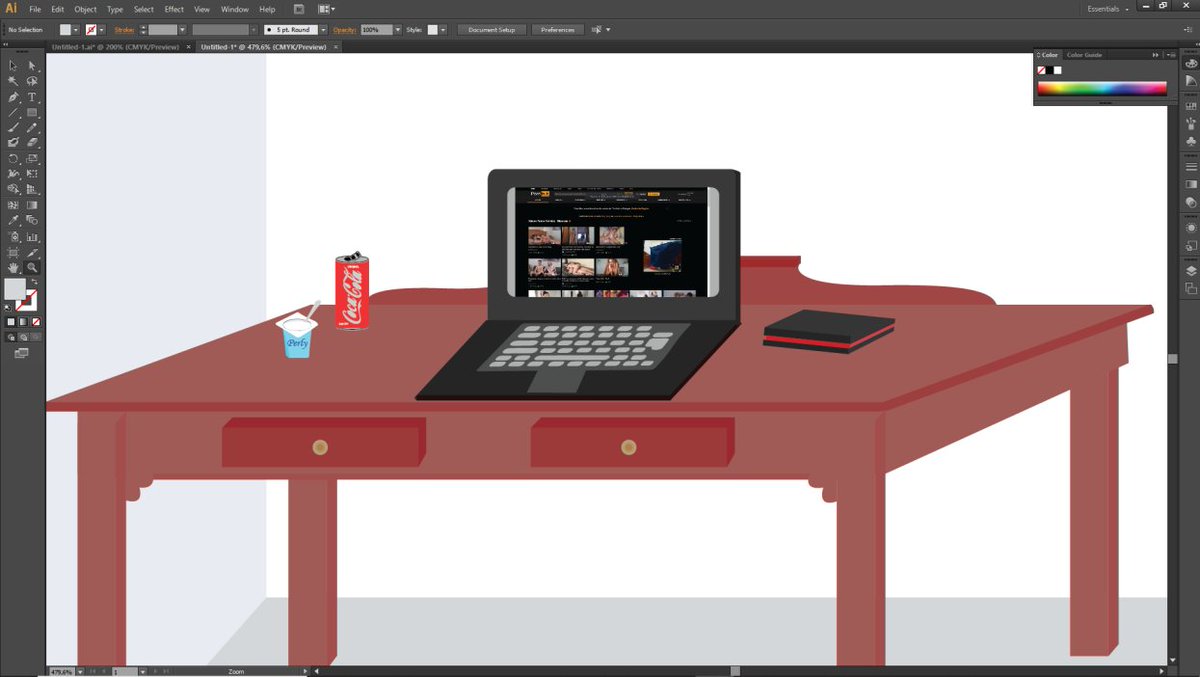Select the Rectangle tool
The width and height of the screenshot is (1200, 677).
click(32, 112)
